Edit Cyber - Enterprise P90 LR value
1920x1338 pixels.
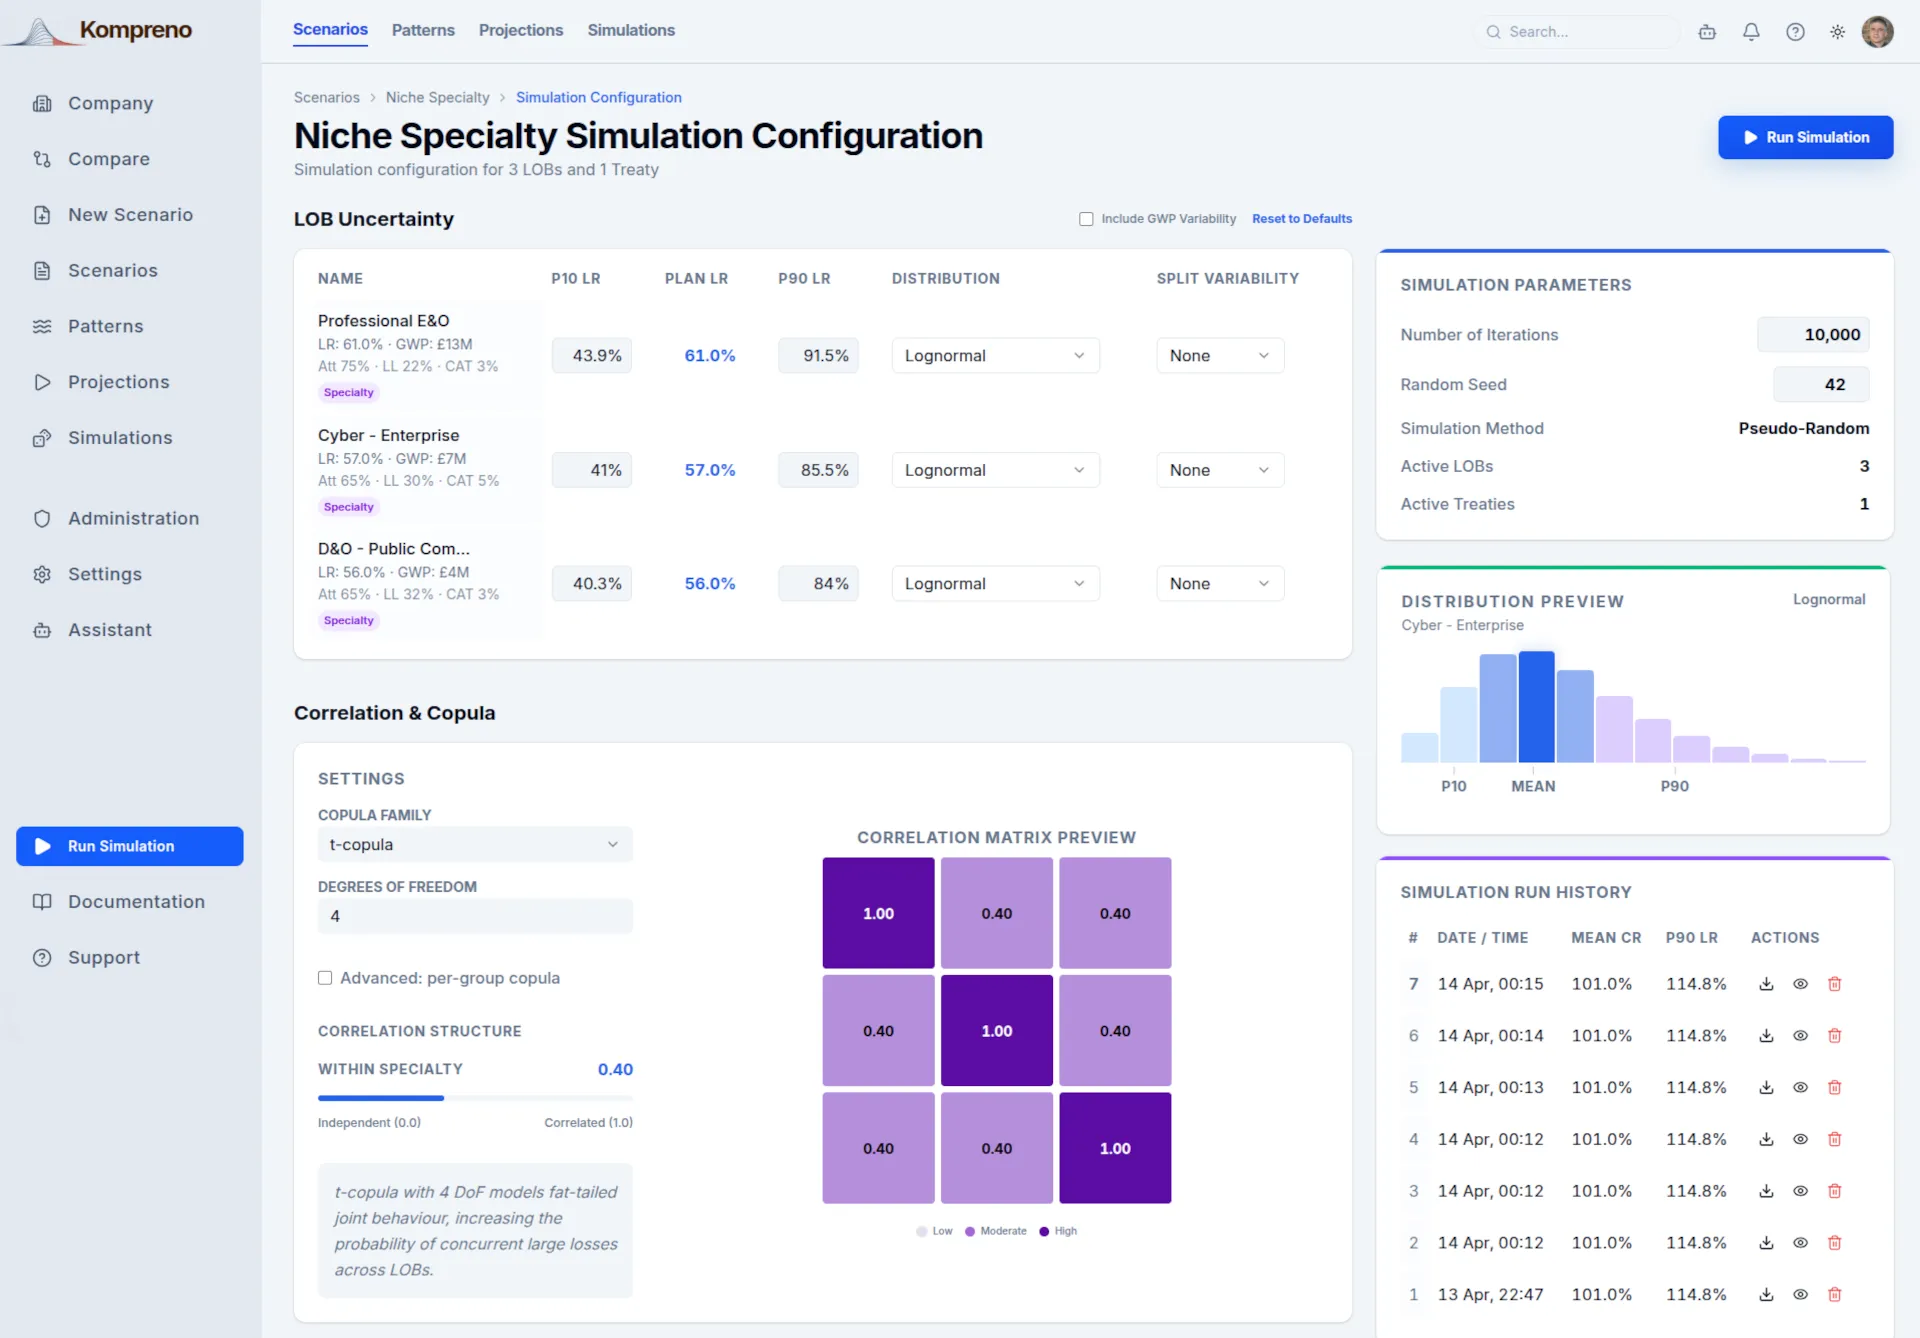(818, 470)
